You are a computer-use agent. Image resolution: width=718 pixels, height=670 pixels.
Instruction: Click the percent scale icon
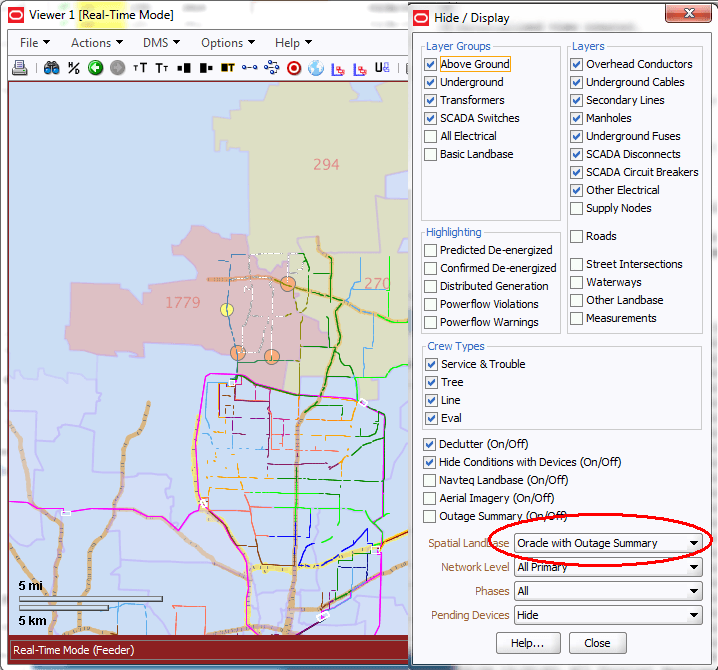click(x=73, y=68)
